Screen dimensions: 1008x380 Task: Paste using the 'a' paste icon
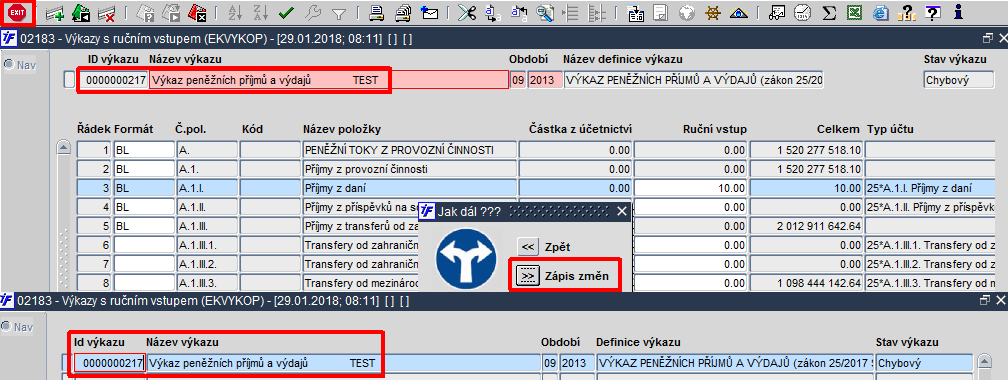[518, 12]
